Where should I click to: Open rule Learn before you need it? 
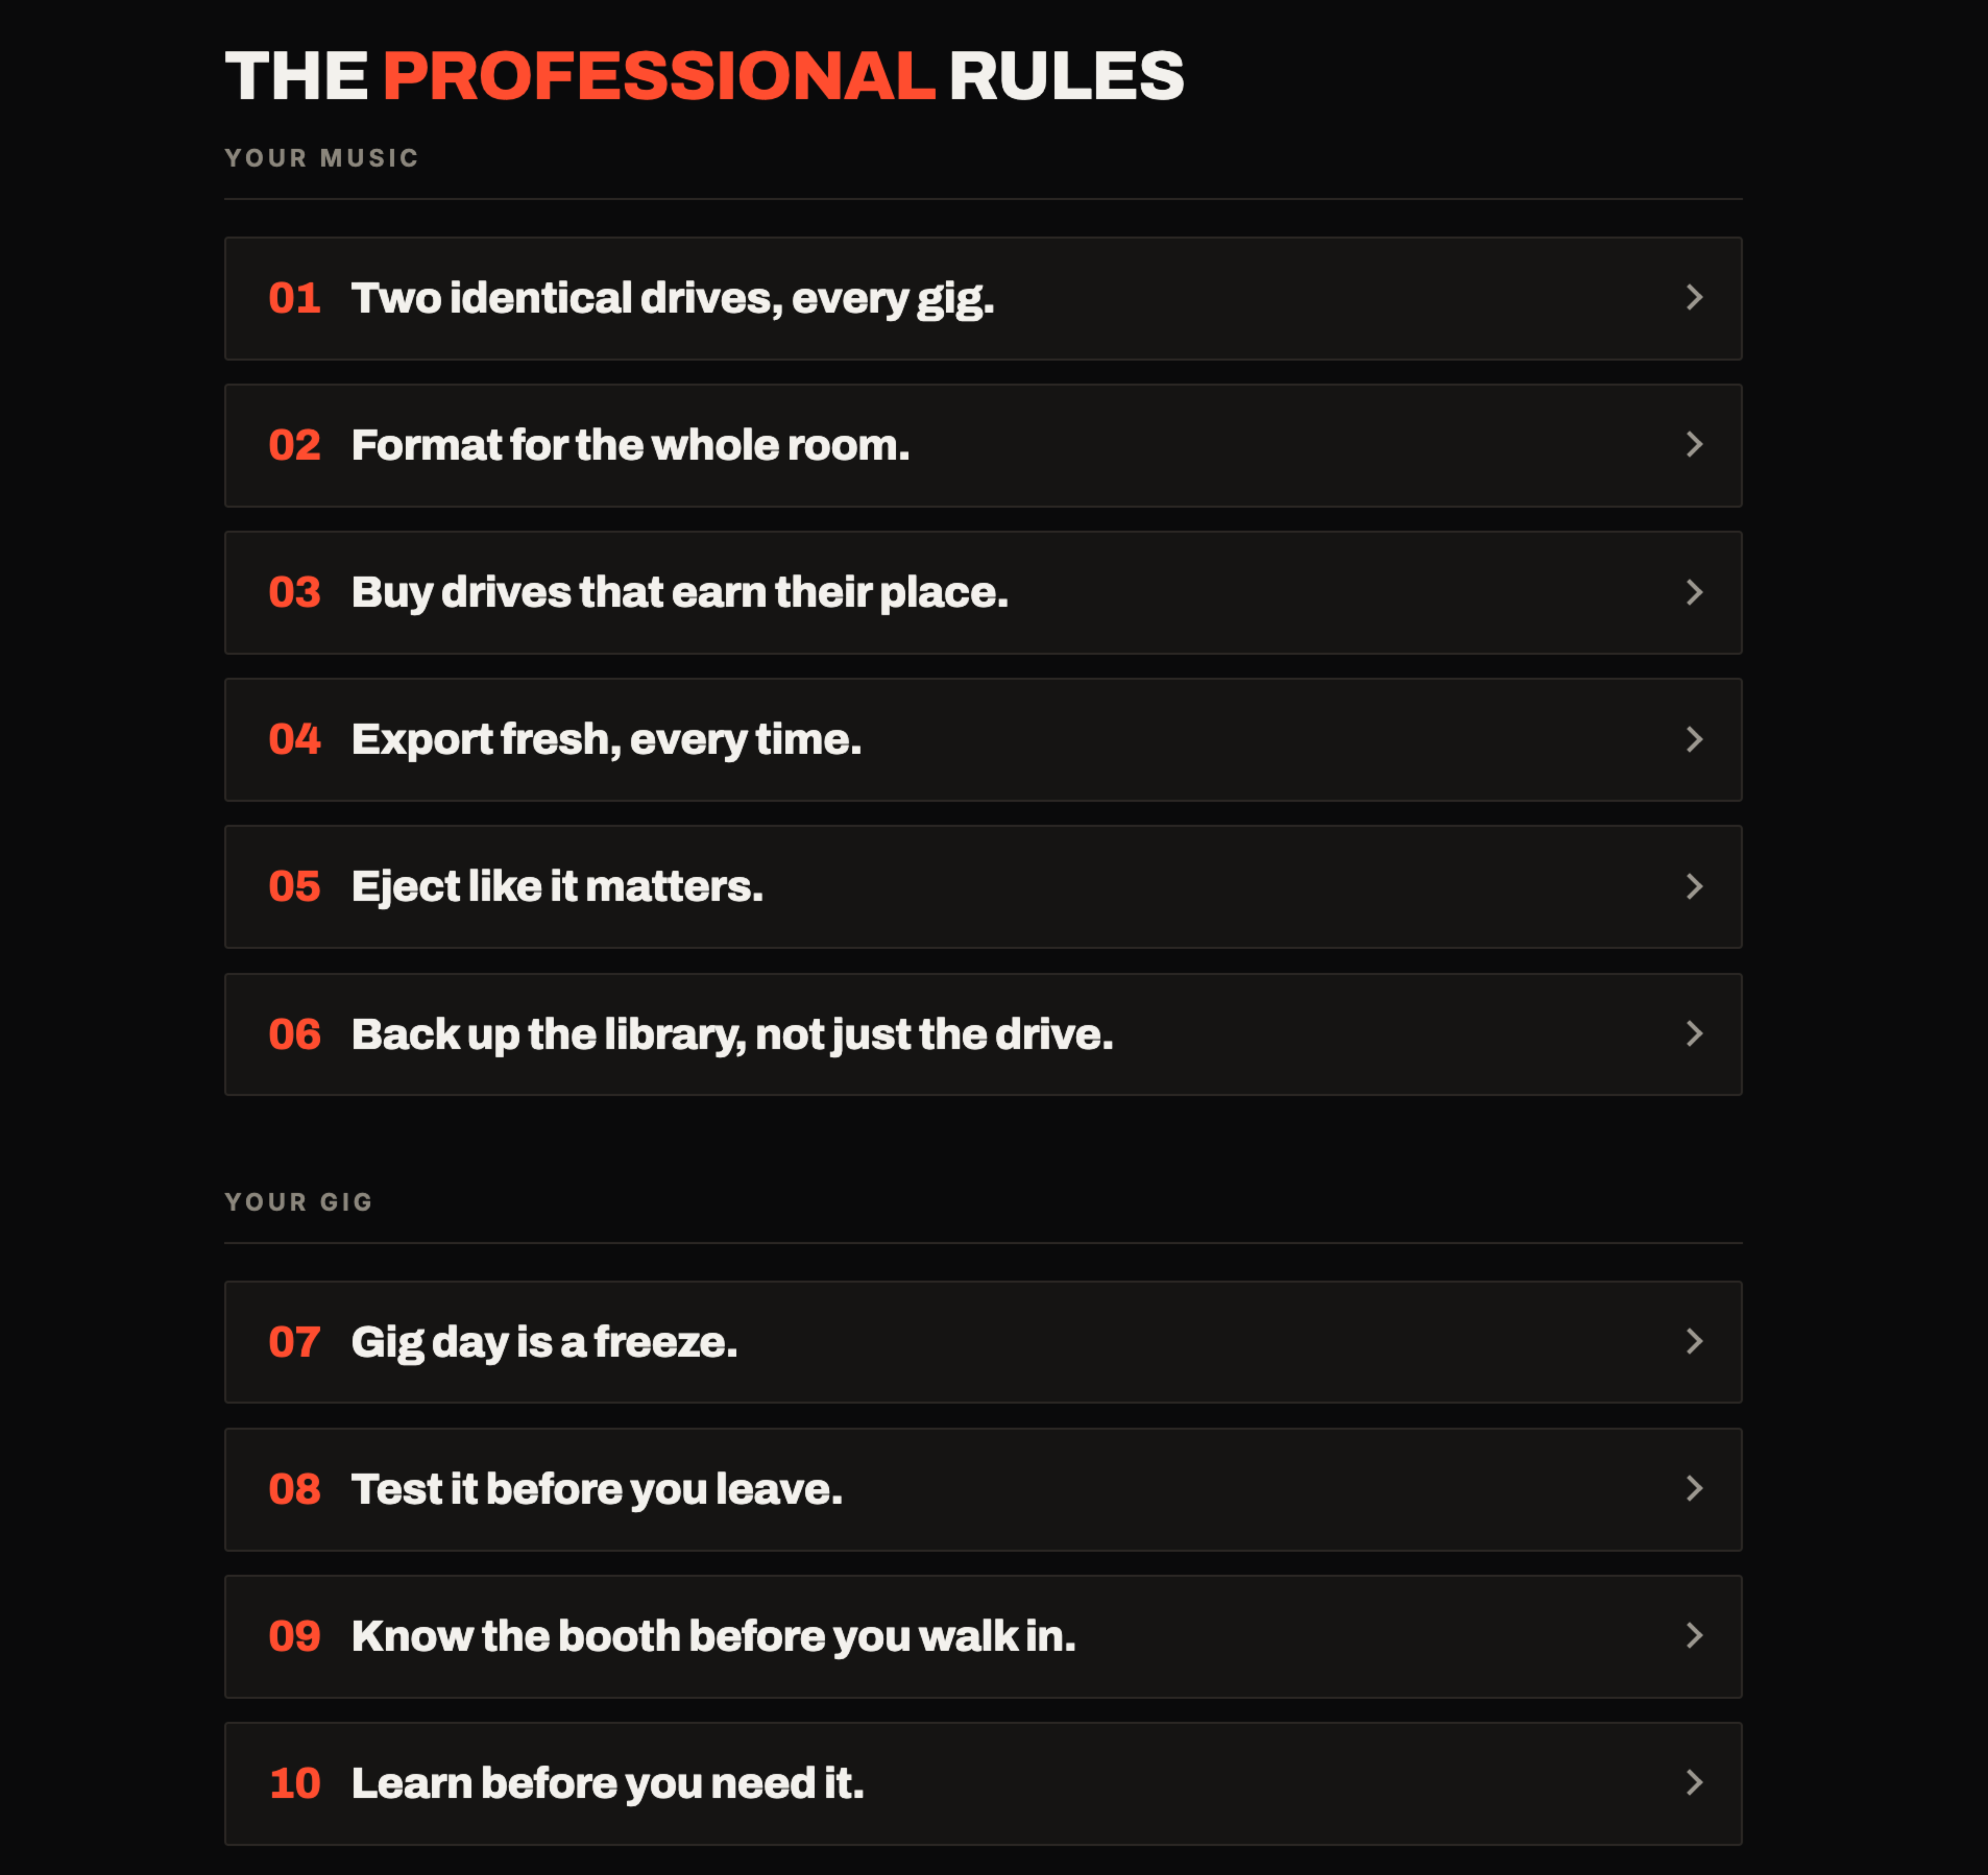pos(983,1783)
